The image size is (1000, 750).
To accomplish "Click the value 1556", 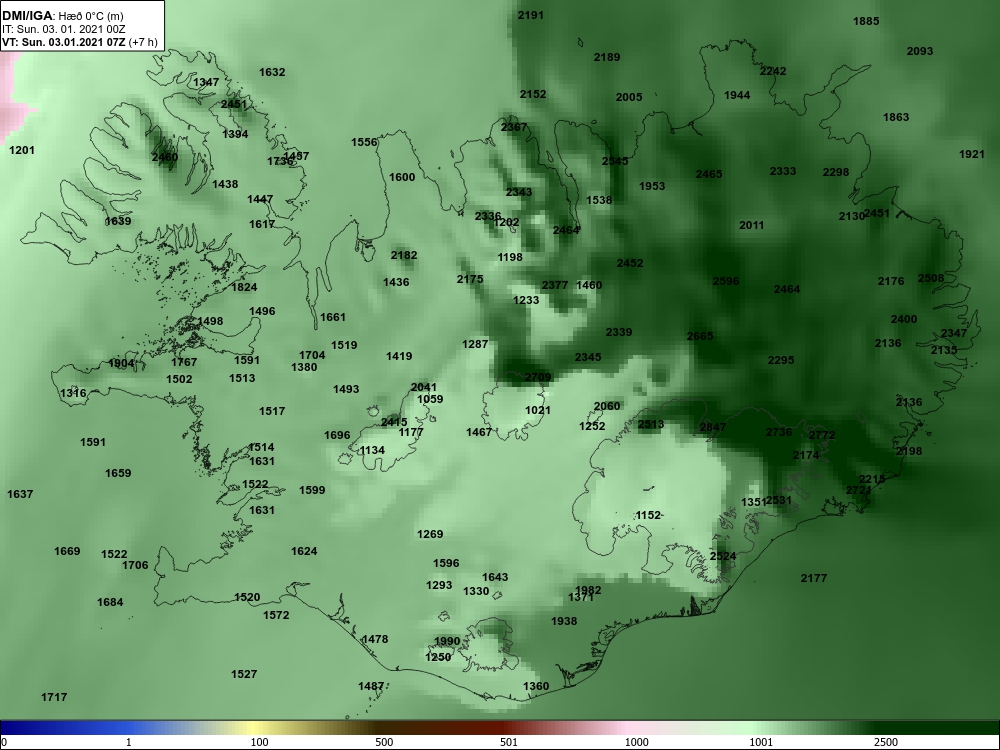I will point(364,142).
